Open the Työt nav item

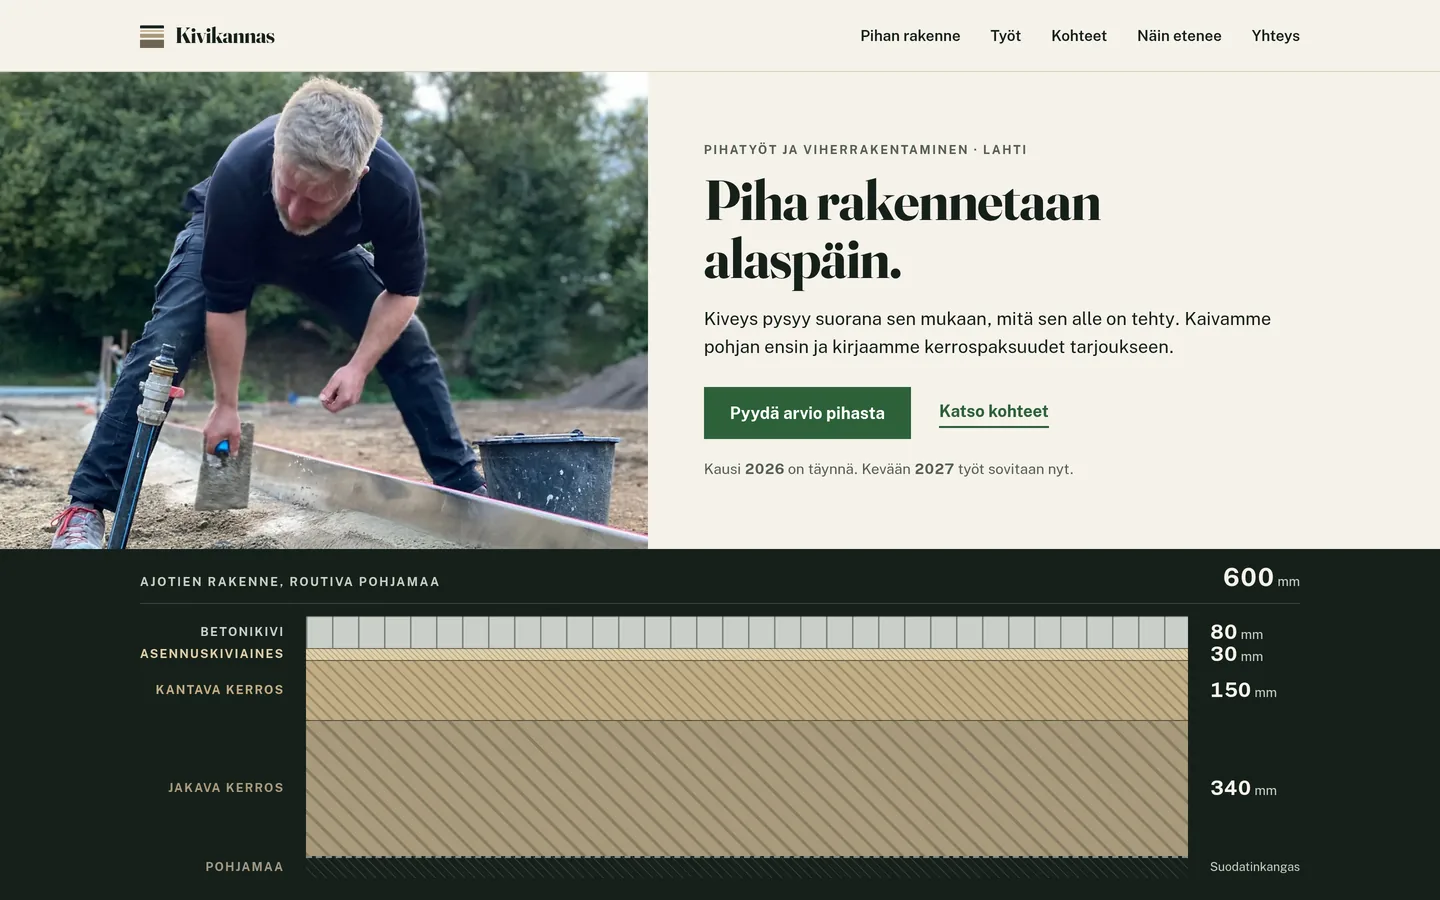(1005, 36)
